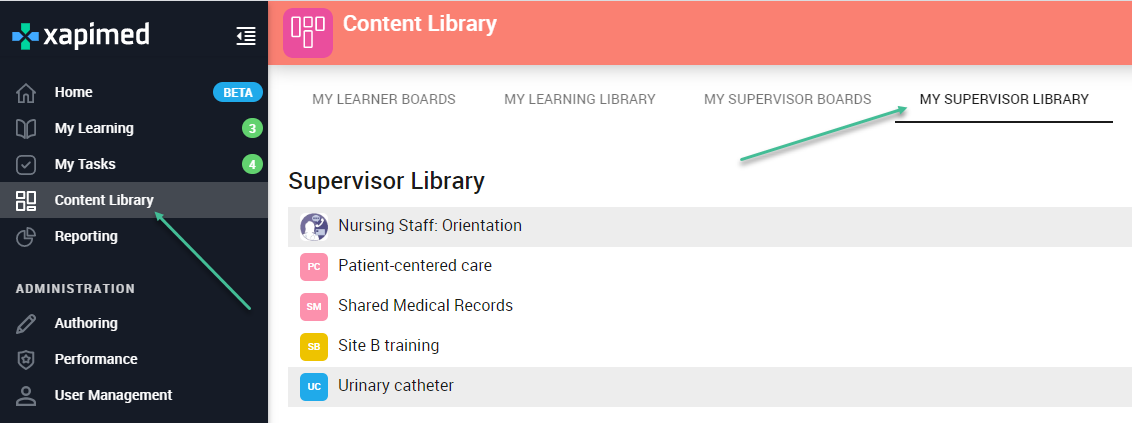Open Nursing Staff: Orientation item

tap(710, 227)
